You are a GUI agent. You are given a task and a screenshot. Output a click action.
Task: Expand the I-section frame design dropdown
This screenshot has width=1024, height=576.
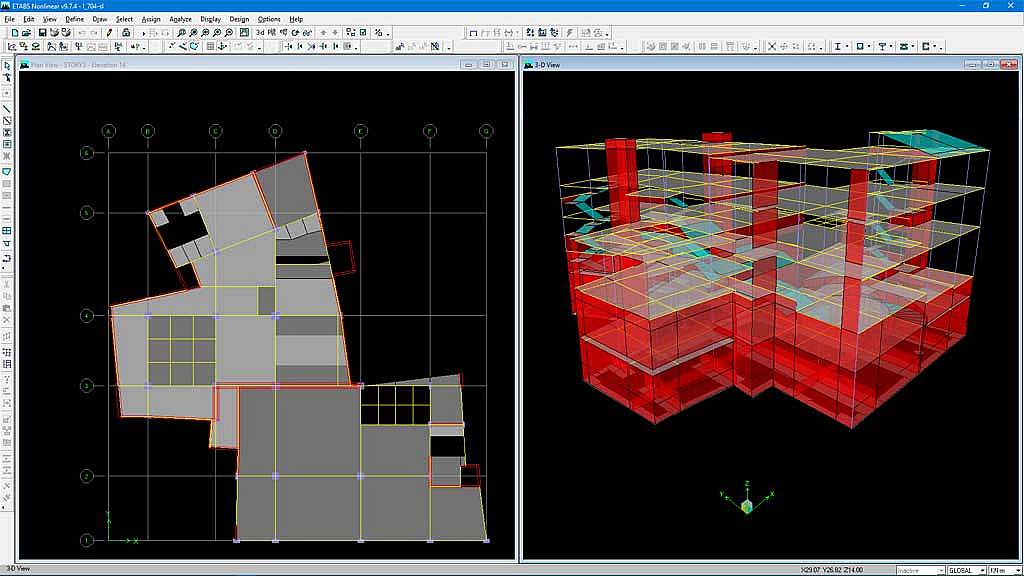tap(847, 46)
